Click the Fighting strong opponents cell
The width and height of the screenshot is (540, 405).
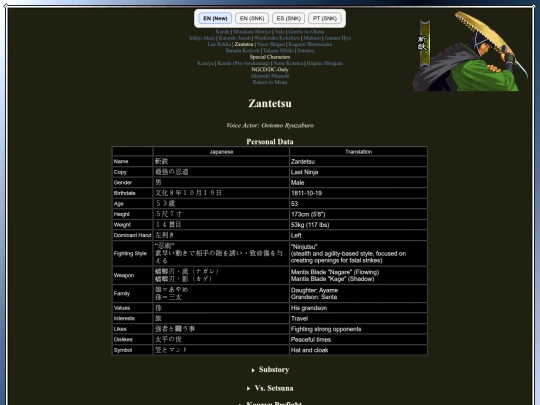pyautogui.click(x=359, y=329)
